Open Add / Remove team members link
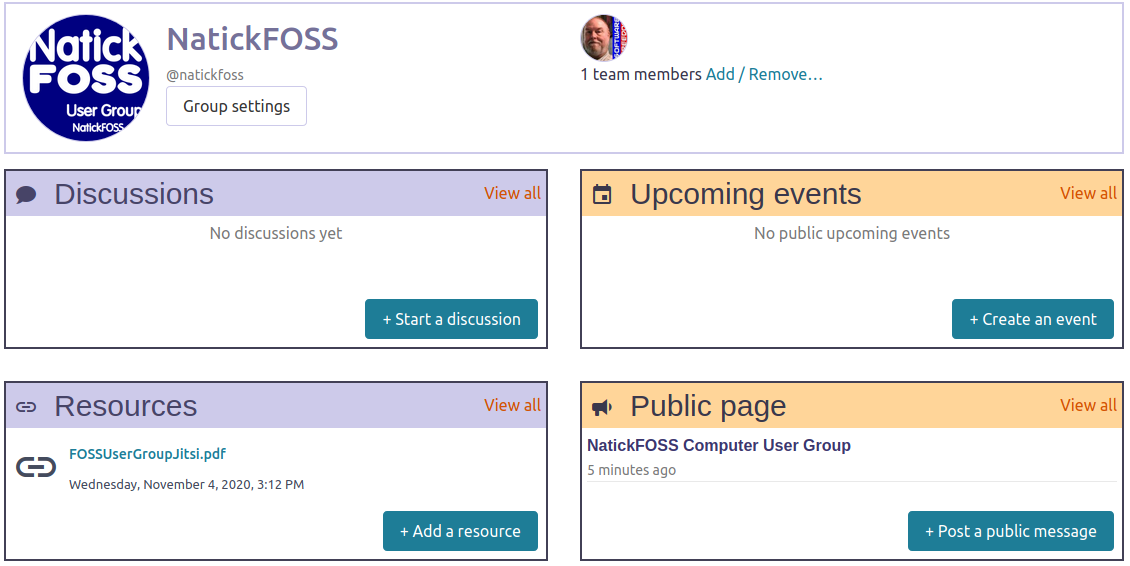 click(764, 74)
